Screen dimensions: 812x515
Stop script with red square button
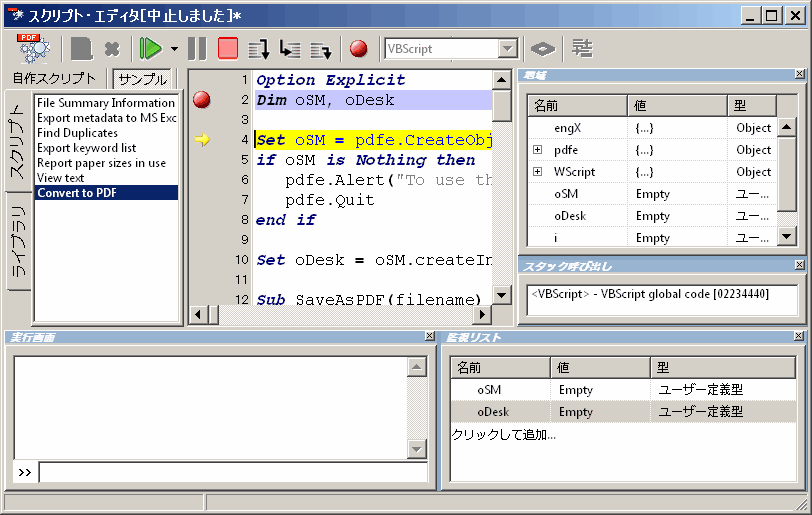click(228, 49)
